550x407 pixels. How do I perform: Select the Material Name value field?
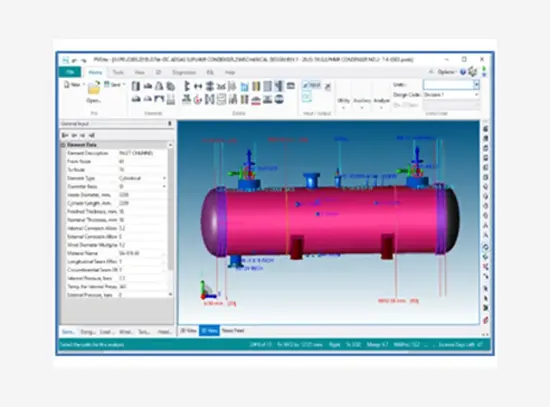click(142, 253)
